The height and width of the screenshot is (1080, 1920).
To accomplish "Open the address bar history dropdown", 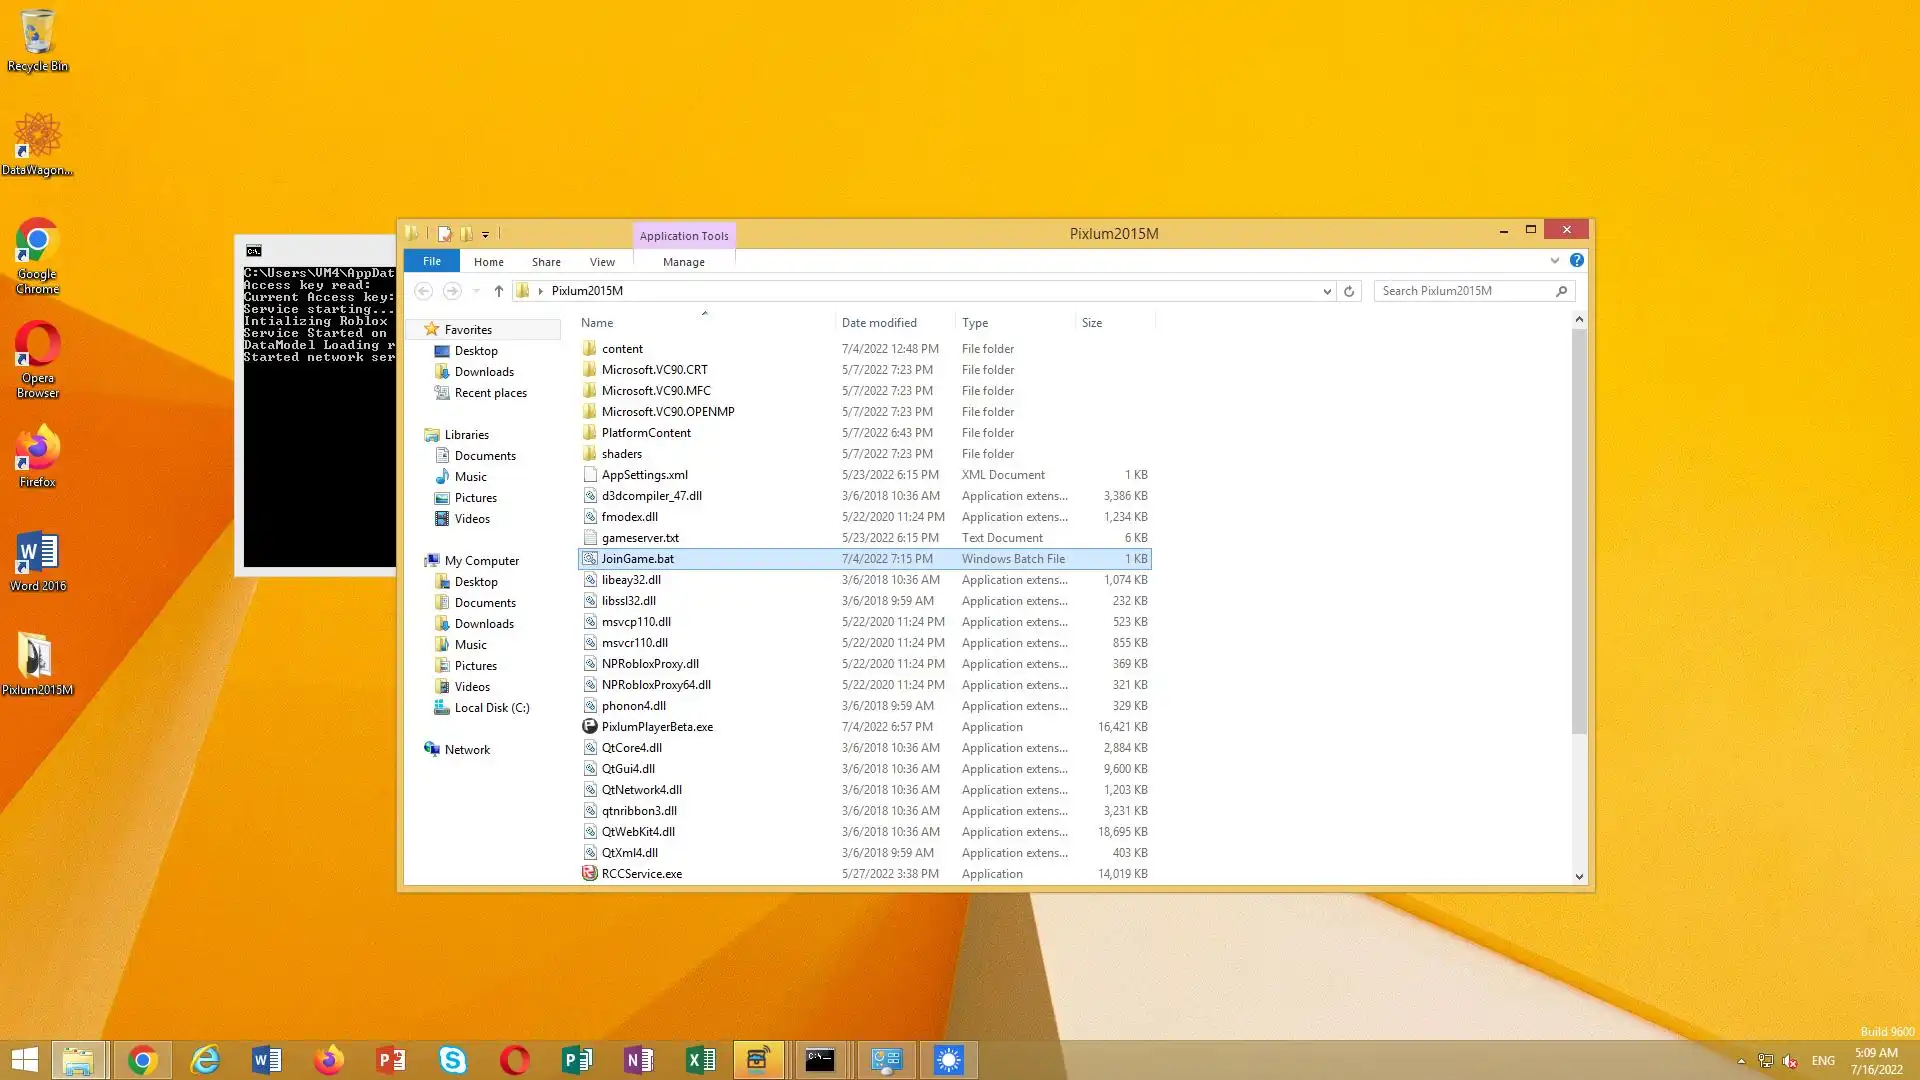I will (x=1327, y=291).
